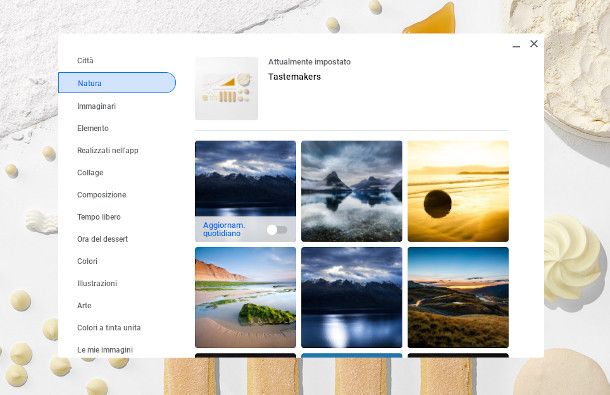610x395 pixels.
Task: Open the Colori category
Action: tap(87, 261)
